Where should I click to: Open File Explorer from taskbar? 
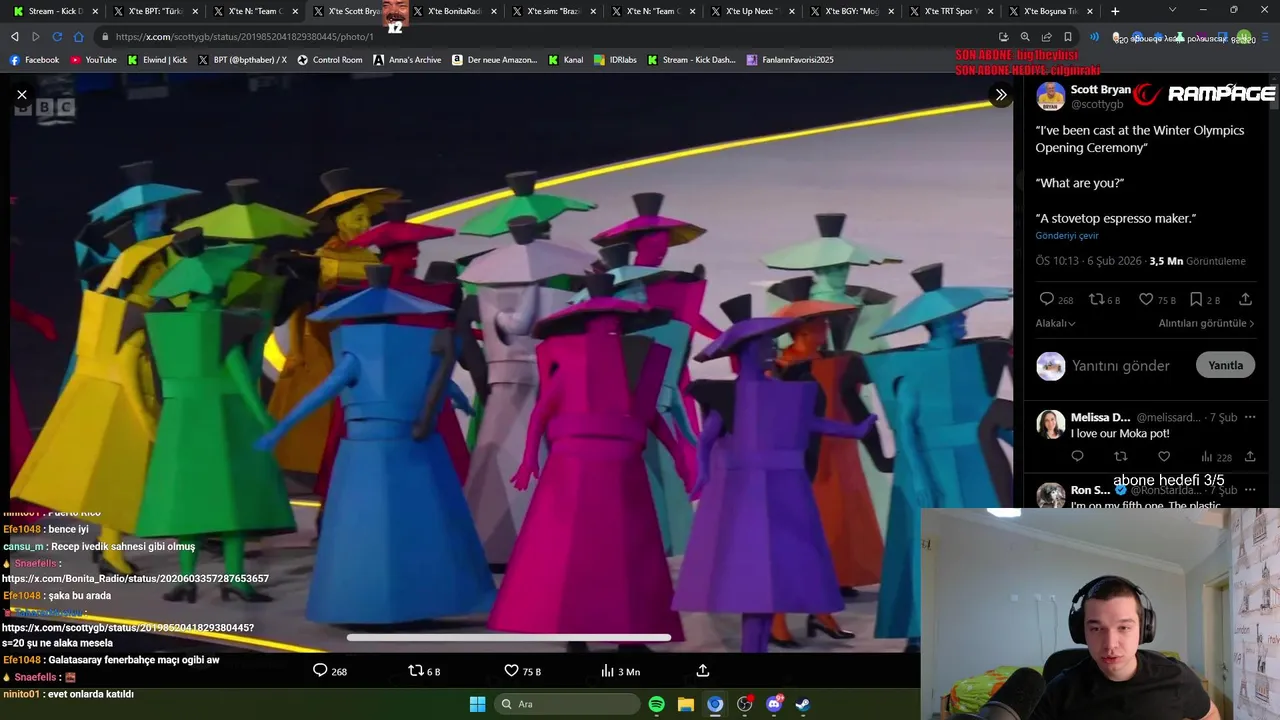(686, 704)
